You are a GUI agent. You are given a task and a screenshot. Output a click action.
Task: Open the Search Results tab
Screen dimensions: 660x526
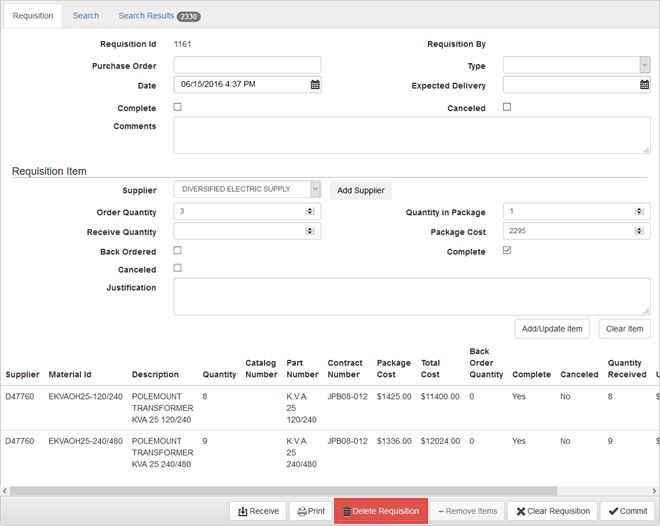coord(146,16)
